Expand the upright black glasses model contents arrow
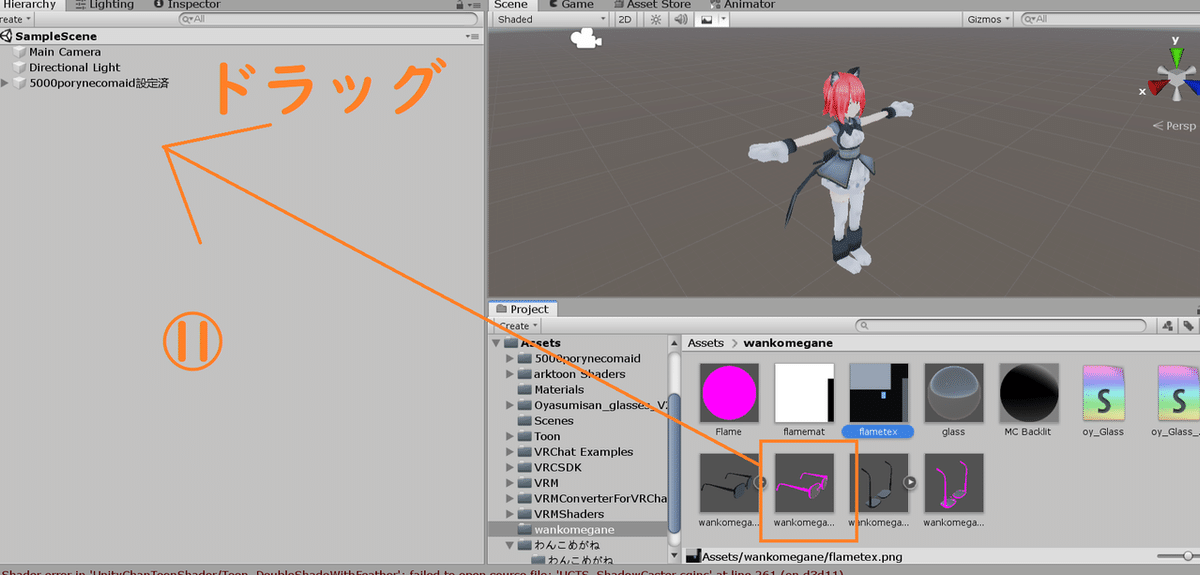Image resolution: width=1200 pixels, height=575 pixels. 910,482
